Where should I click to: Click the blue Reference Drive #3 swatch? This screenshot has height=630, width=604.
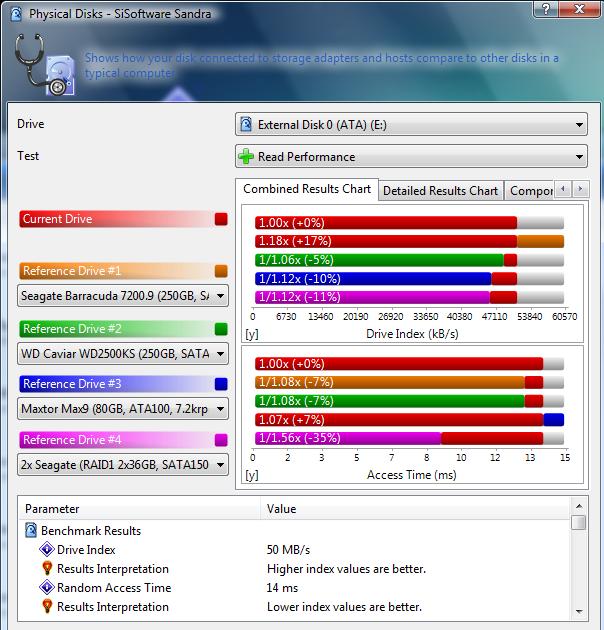tap(221, 384)
